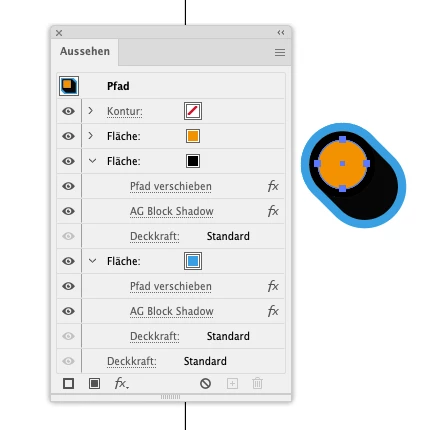Toggle visibility of the orange Fläche
This screenshot has height=430, width=432.
68,136
